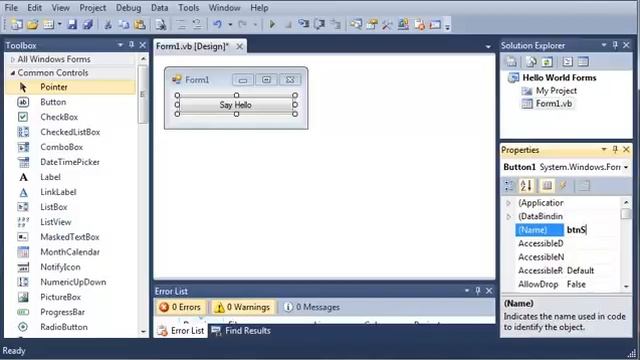
Task: Click the Undo arrow icon
Action: pos(218,24)
